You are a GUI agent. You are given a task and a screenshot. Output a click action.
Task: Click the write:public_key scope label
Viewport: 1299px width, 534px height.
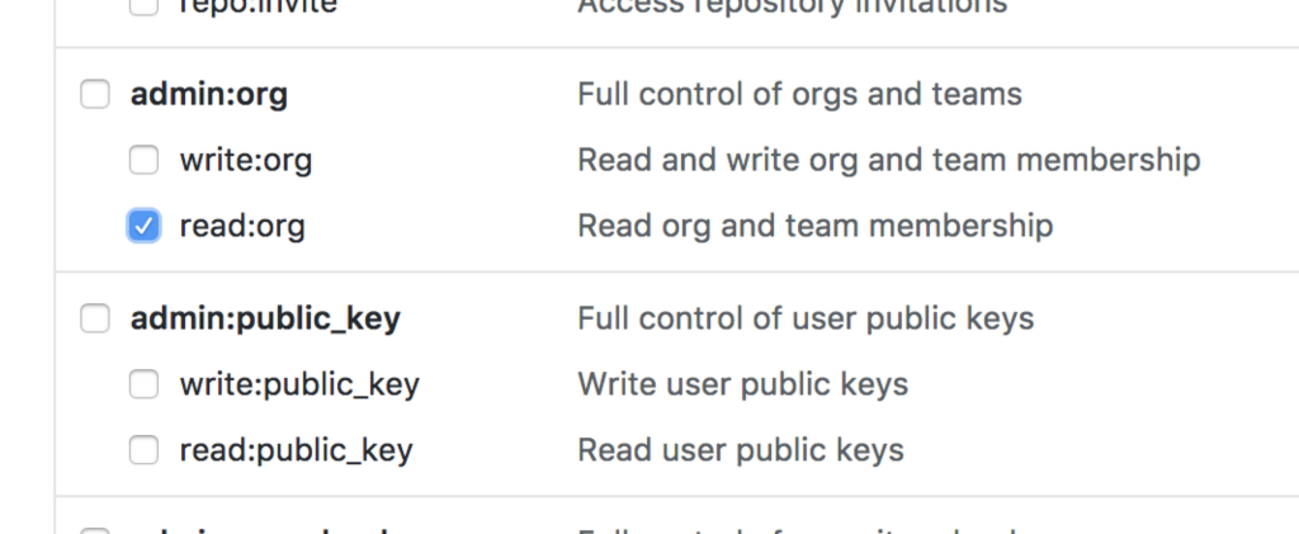pos(299,384)
